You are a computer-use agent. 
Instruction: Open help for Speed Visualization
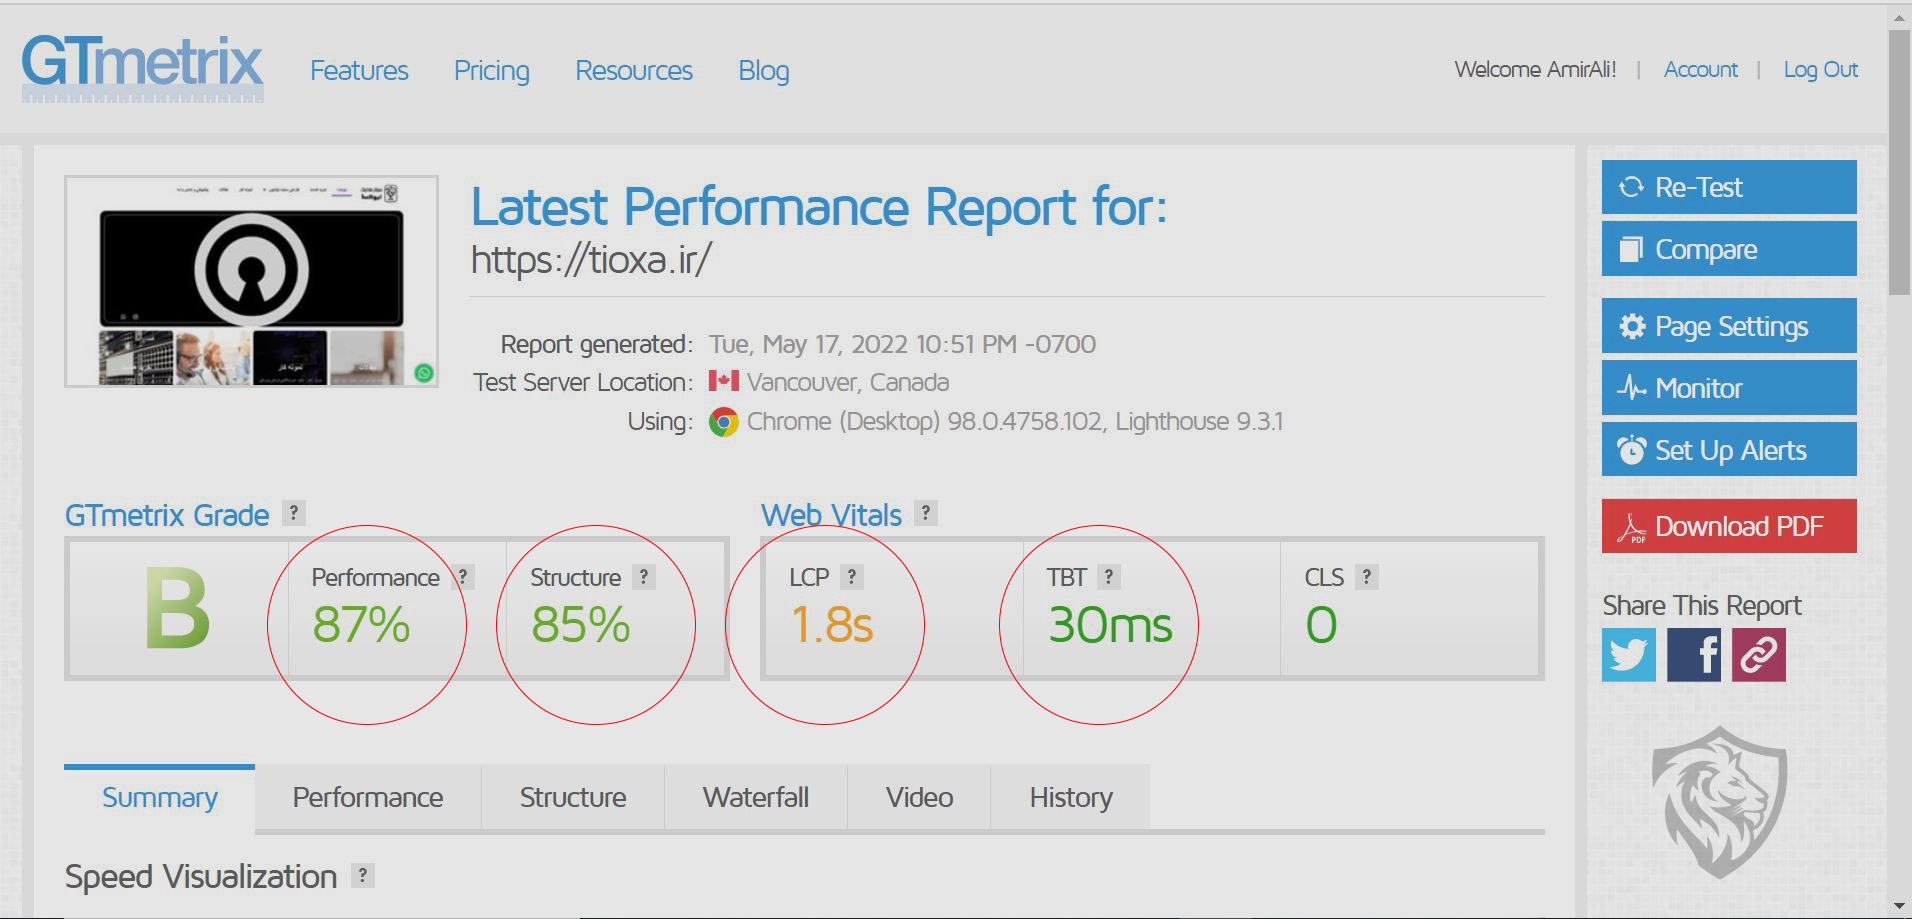pos(363,876)
